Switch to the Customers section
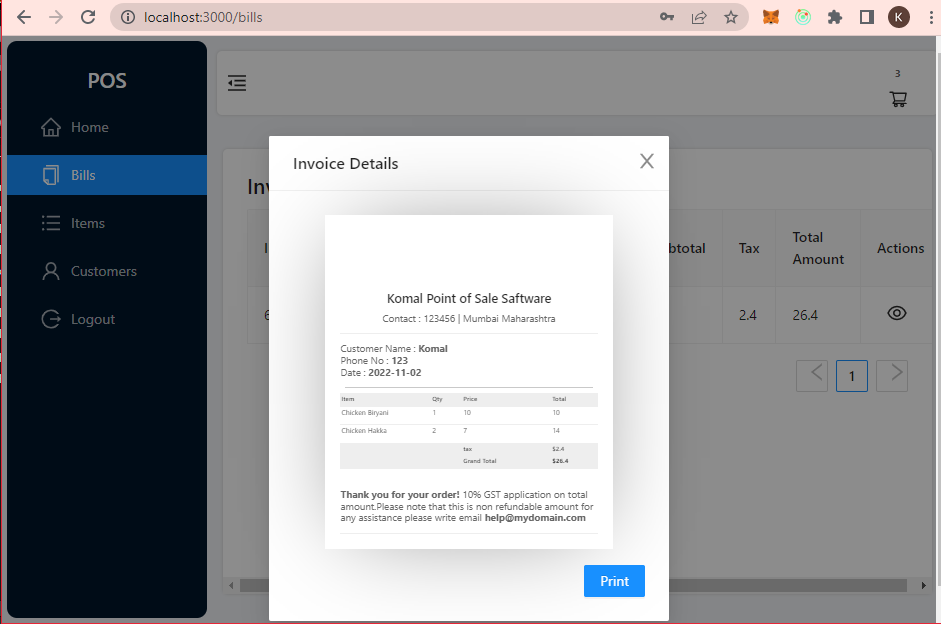The image size is (941, 624). [105, 271]
